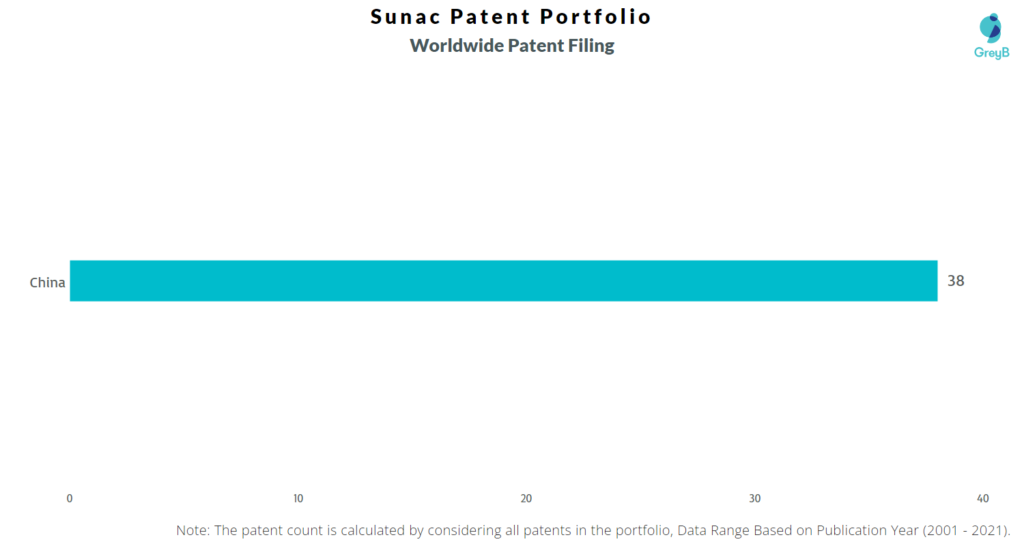
Task: Click the Worldwide Patent Filing subtitle
Action: (x=512, y=46)
